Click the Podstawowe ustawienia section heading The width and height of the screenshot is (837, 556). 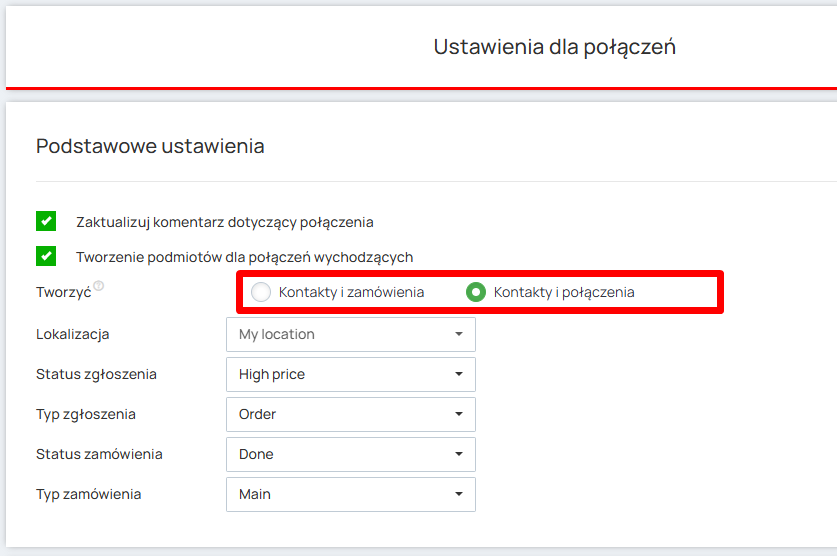coord(150,146)
